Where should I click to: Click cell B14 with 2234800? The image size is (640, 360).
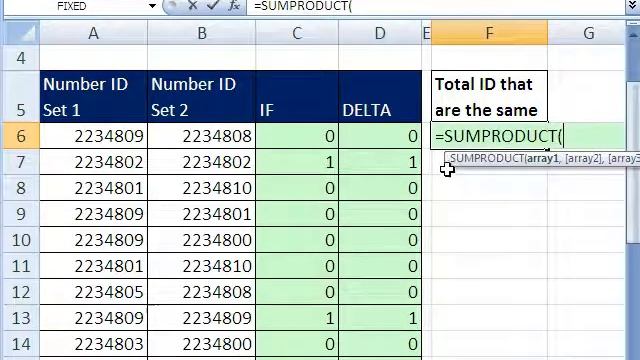tap(202, 344)
